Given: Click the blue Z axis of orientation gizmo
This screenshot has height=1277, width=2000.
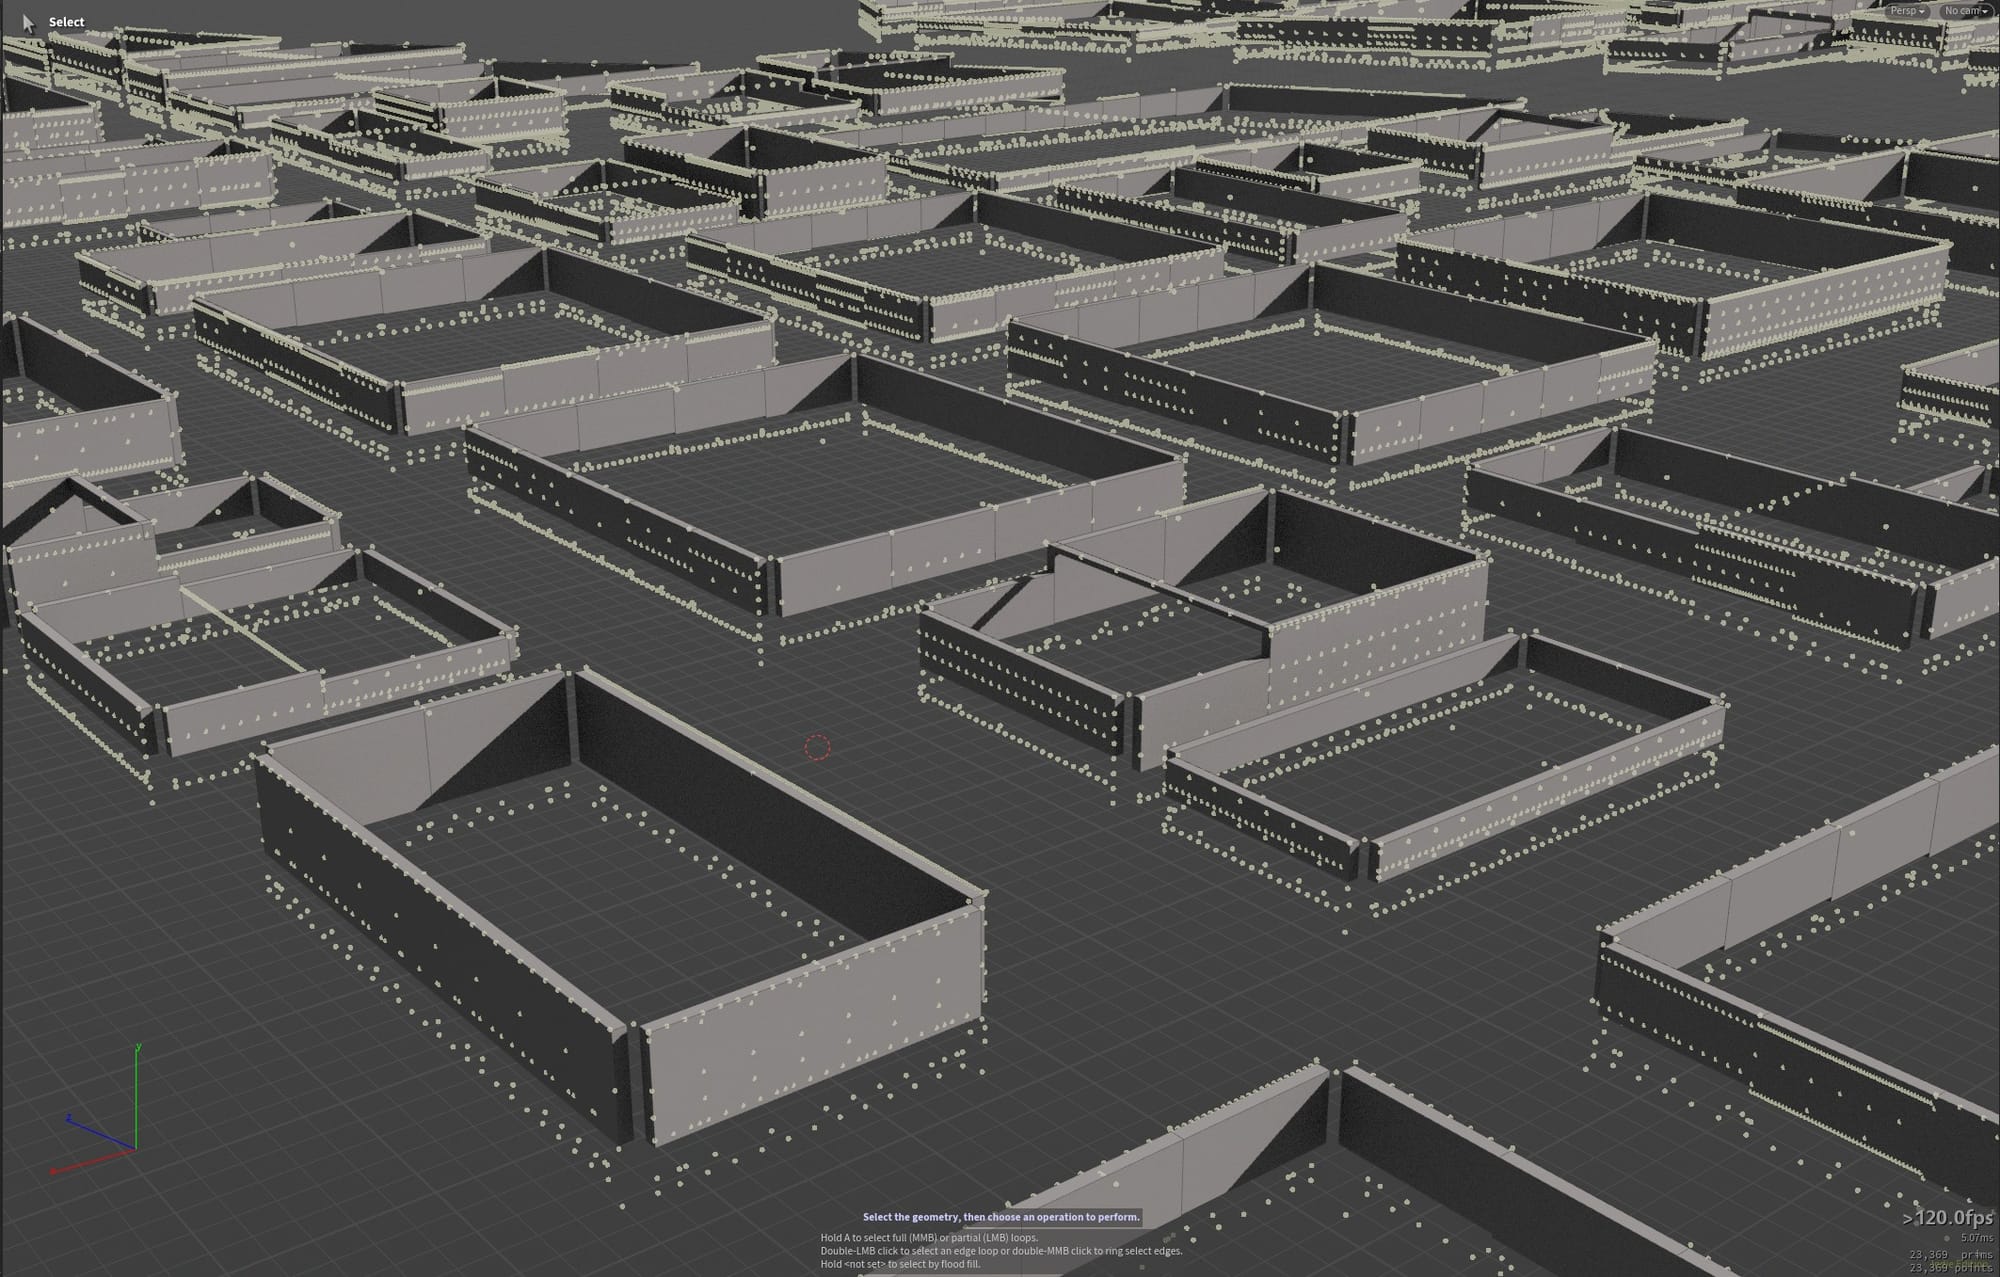Looking at the screenshot, I should click(x=100, y=1134).
